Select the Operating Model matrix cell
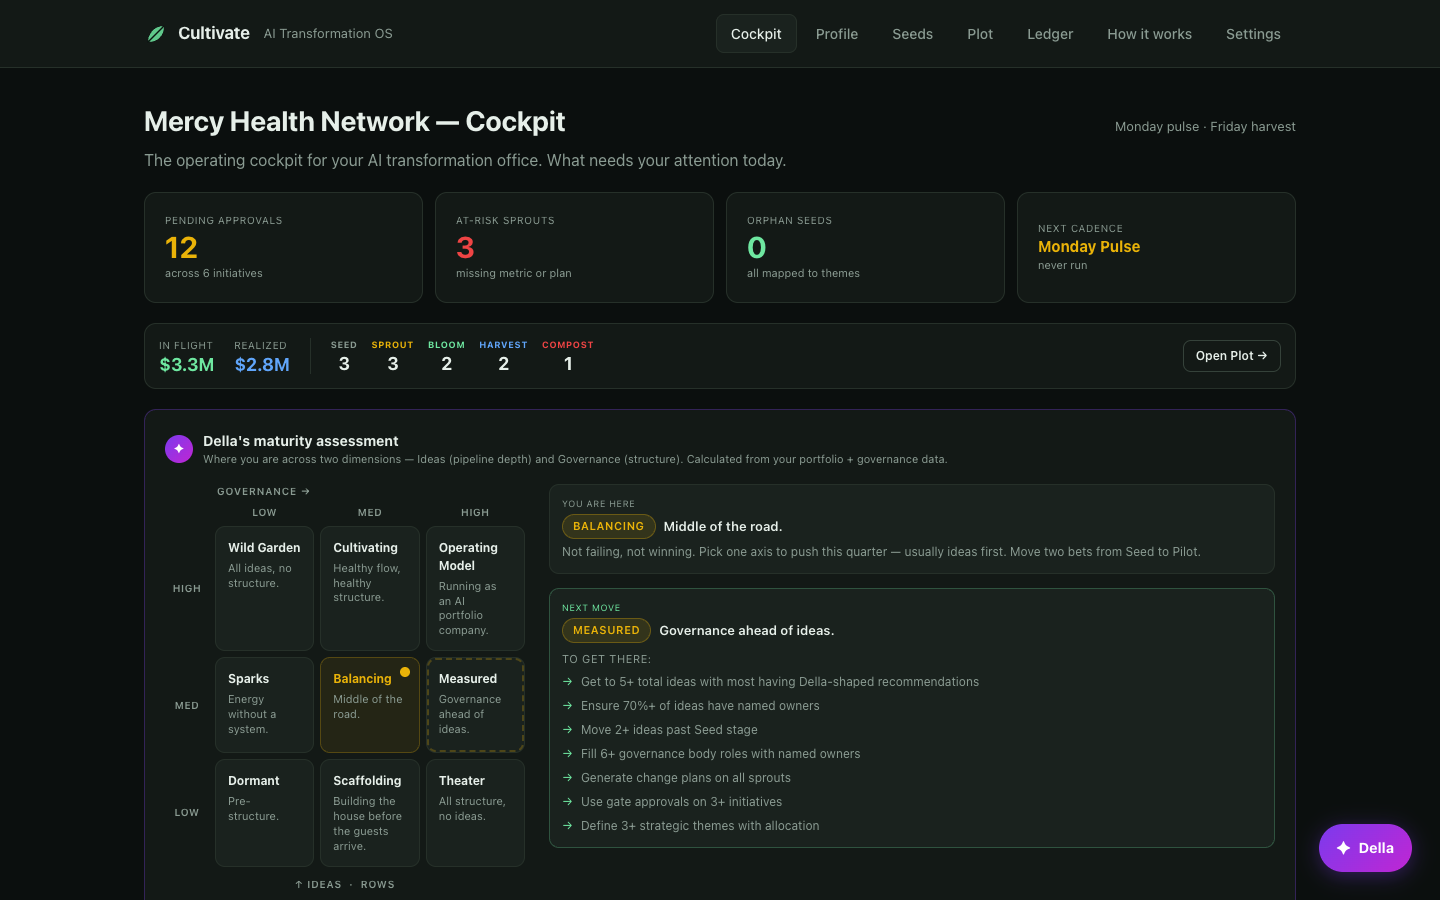Image resolution: width=1440 pixels, height=900 pixels. pyautogui.click(x=475, y=588)
